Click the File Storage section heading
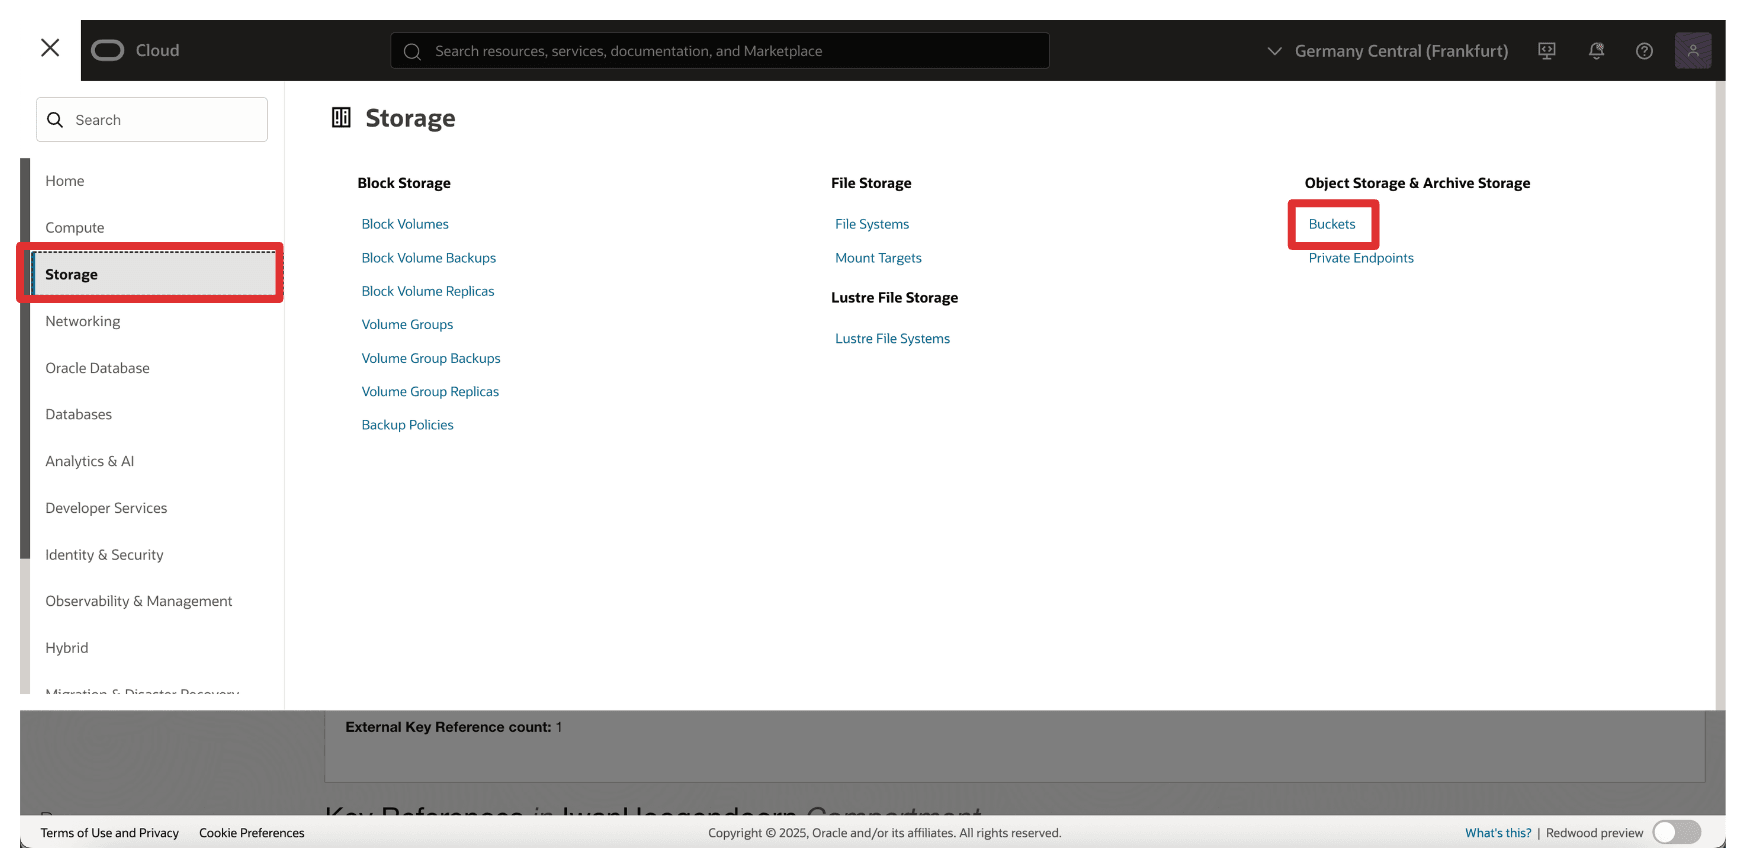 click(x=871, y=183)
